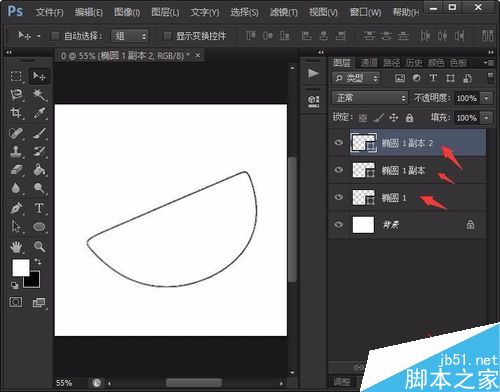
Task: Enable the 自动选择 checkbox
Action: pos(55,36)
